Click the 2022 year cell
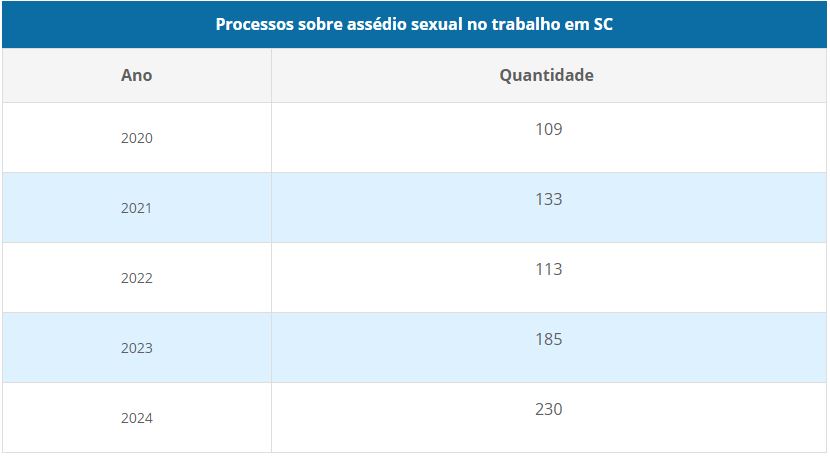The image size is (830, 457). [x=137, y=277]
